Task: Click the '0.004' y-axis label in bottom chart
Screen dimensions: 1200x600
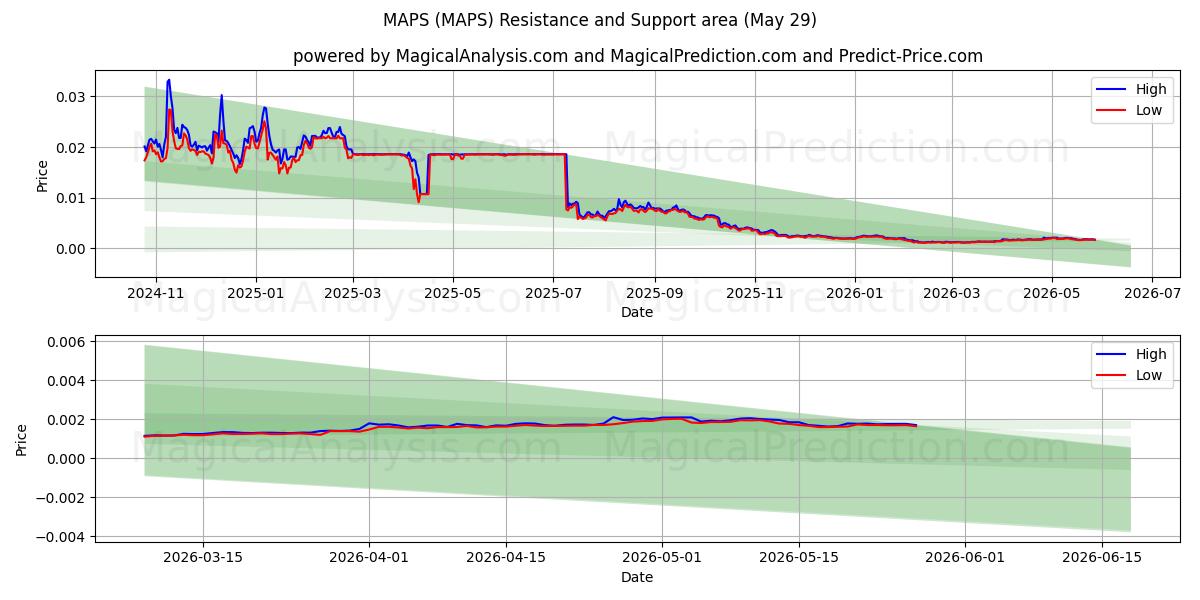Action: (x=68, y=381)
